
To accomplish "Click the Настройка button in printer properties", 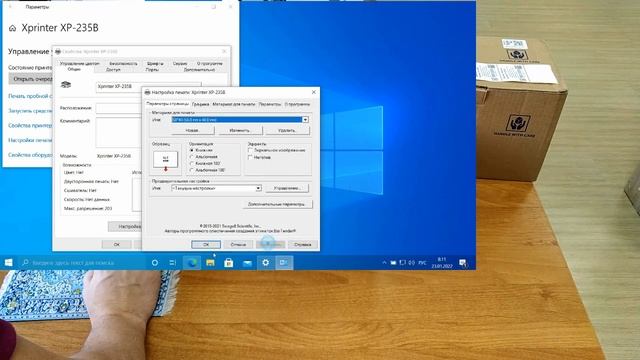I will 125,226.
